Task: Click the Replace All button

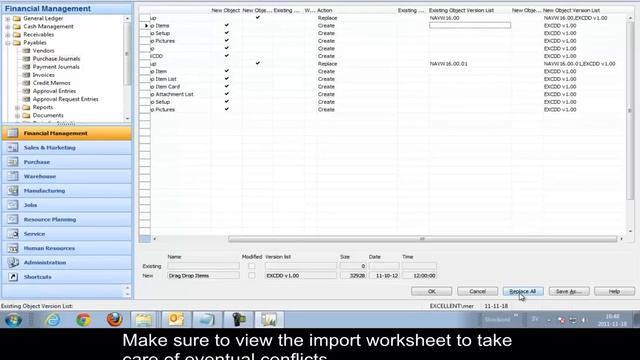Action: pos(523,291)
